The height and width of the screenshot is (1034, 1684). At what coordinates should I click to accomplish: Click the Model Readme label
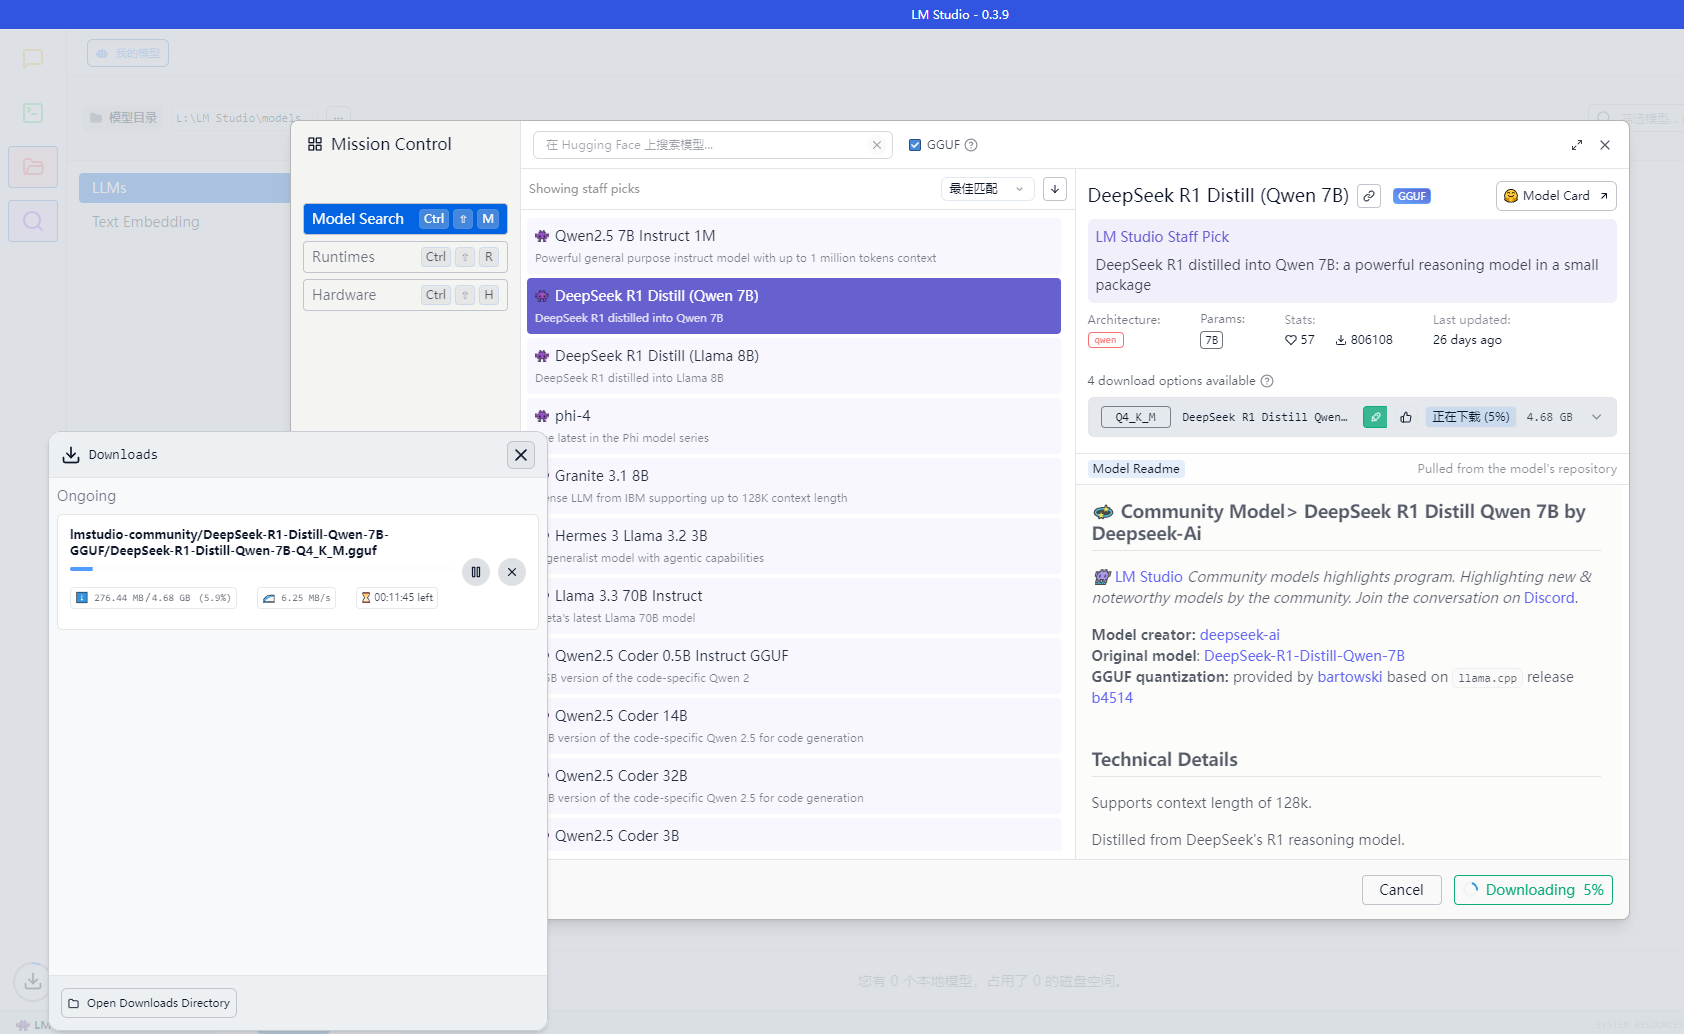point(1136,469)
